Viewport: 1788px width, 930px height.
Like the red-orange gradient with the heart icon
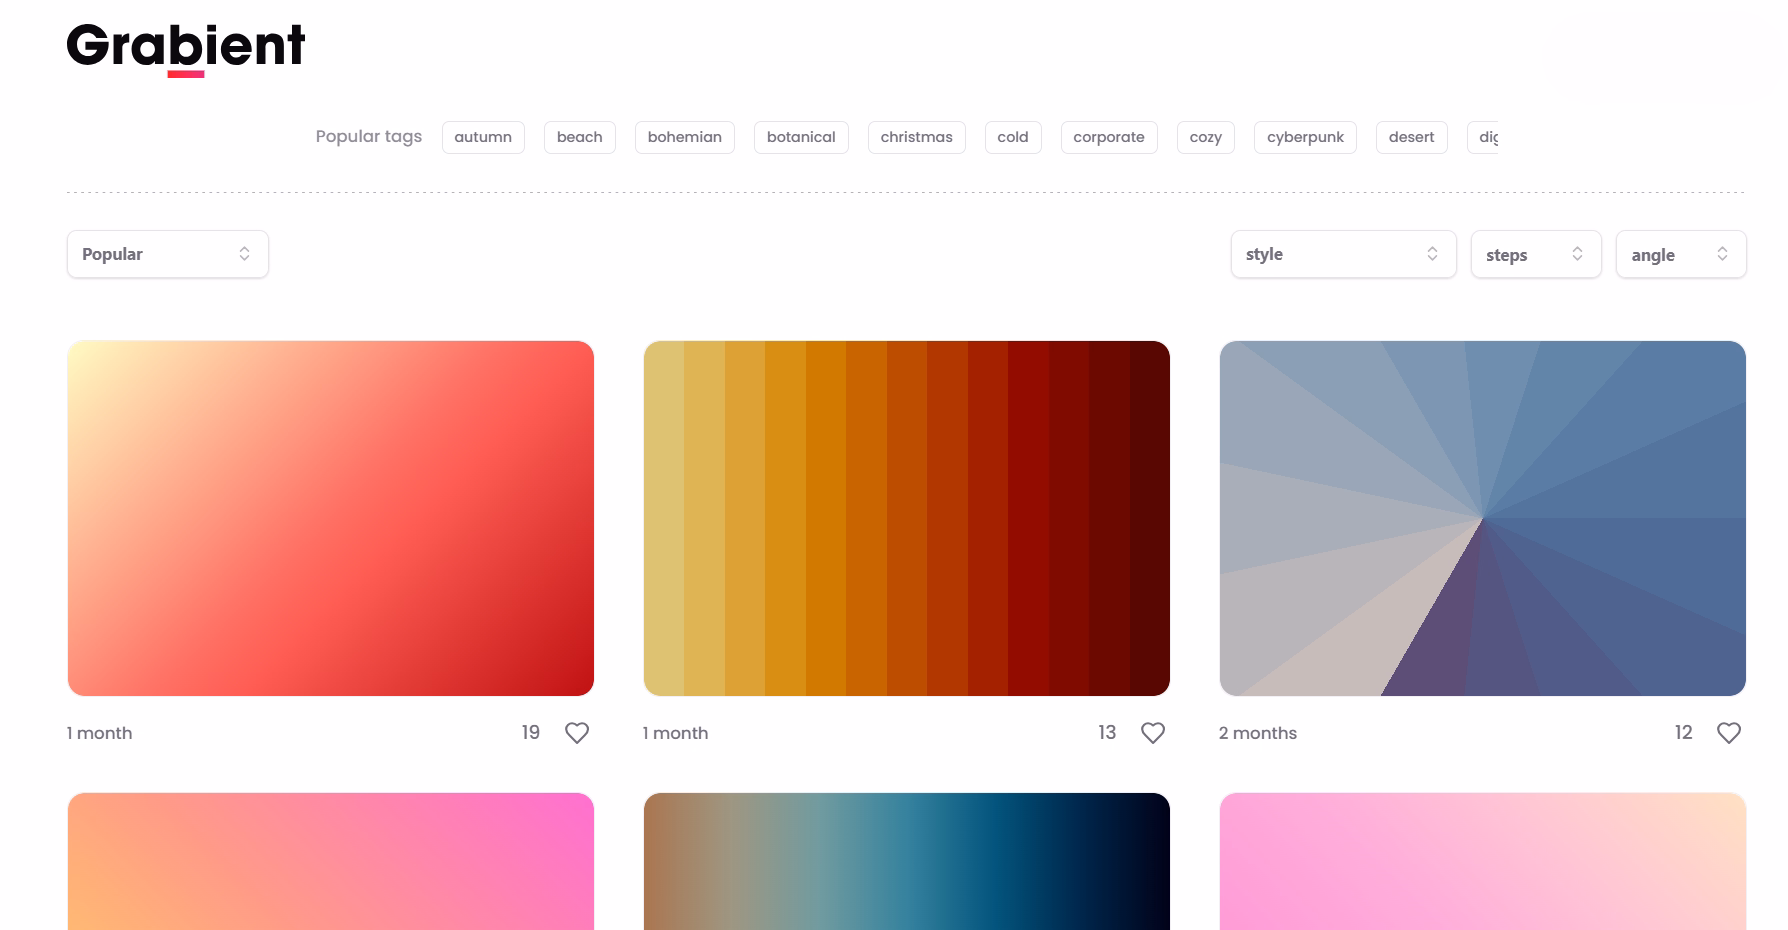[x=578, y=732]
